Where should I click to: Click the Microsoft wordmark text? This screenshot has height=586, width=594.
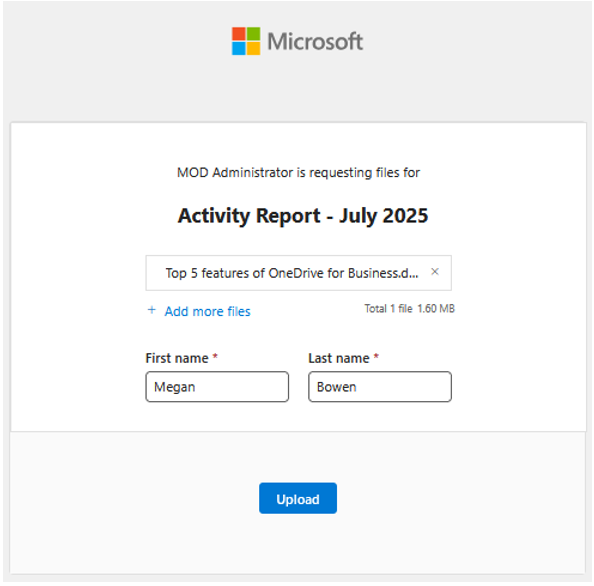315,41
